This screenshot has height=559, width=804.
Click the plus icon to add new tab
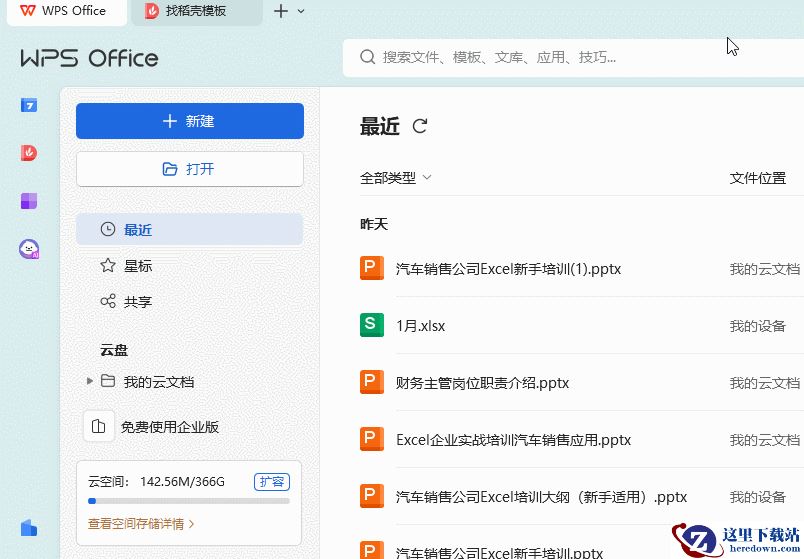(x=281, y=11)
